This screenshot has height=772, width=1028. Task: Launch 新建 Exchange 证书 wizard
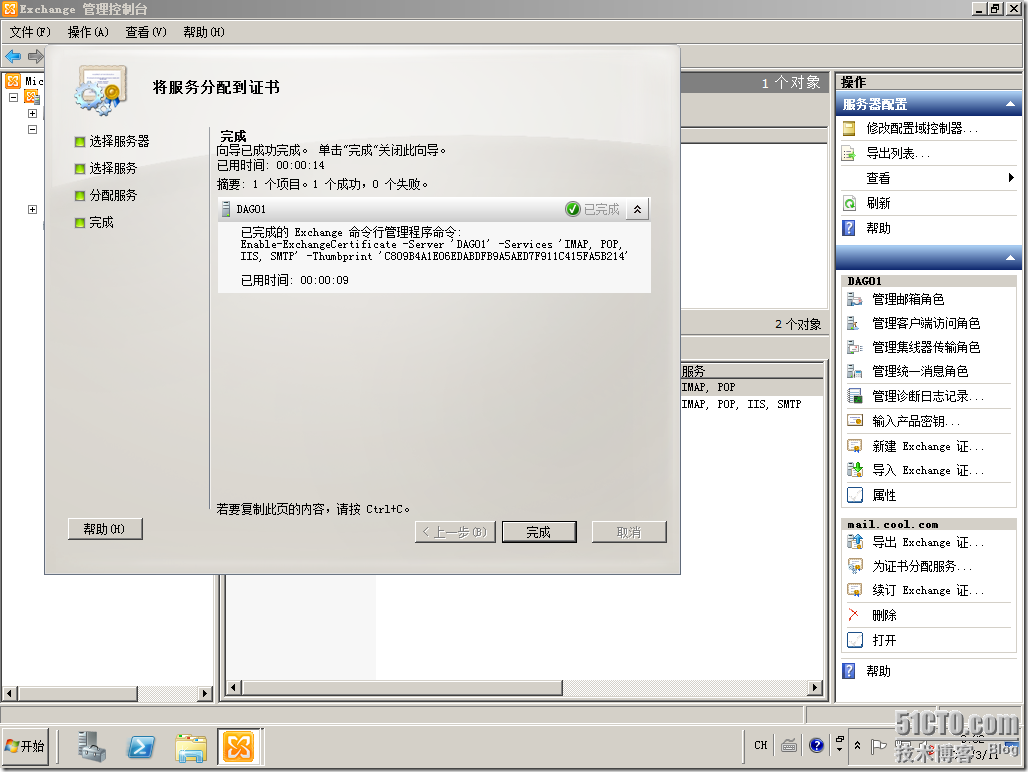pyautogui.click(x=918, y=446)
